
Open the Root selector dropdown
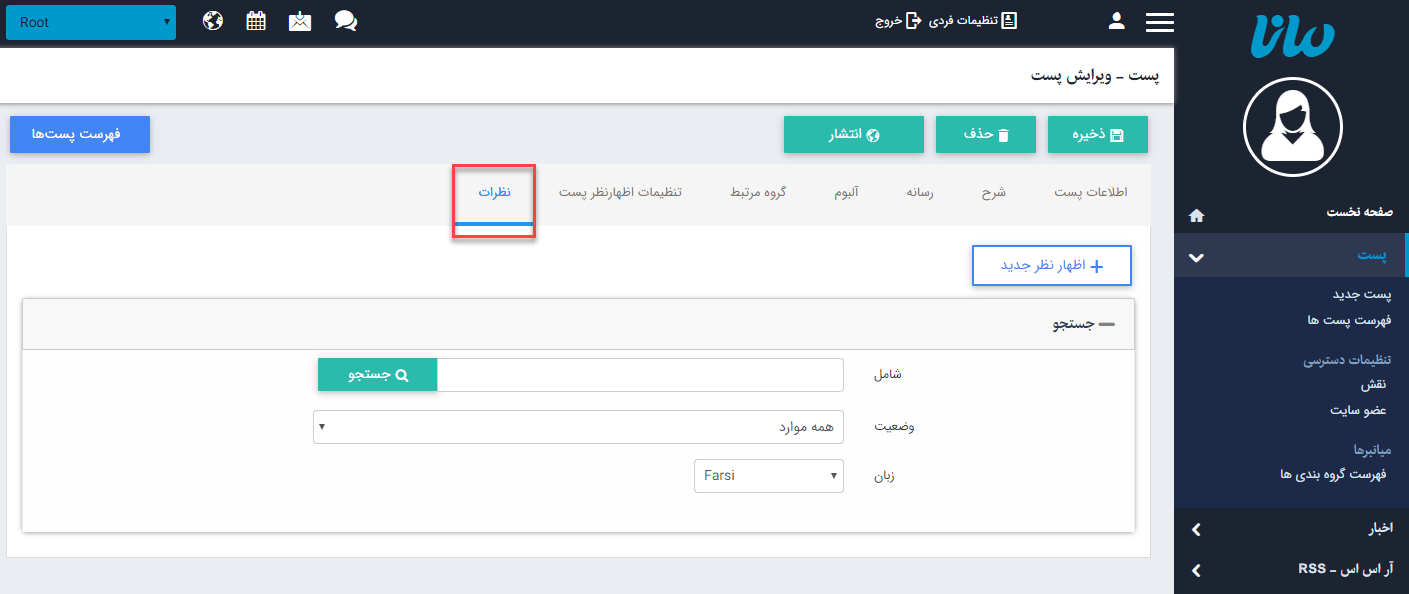pyautogui.click(x=90, y=21)
